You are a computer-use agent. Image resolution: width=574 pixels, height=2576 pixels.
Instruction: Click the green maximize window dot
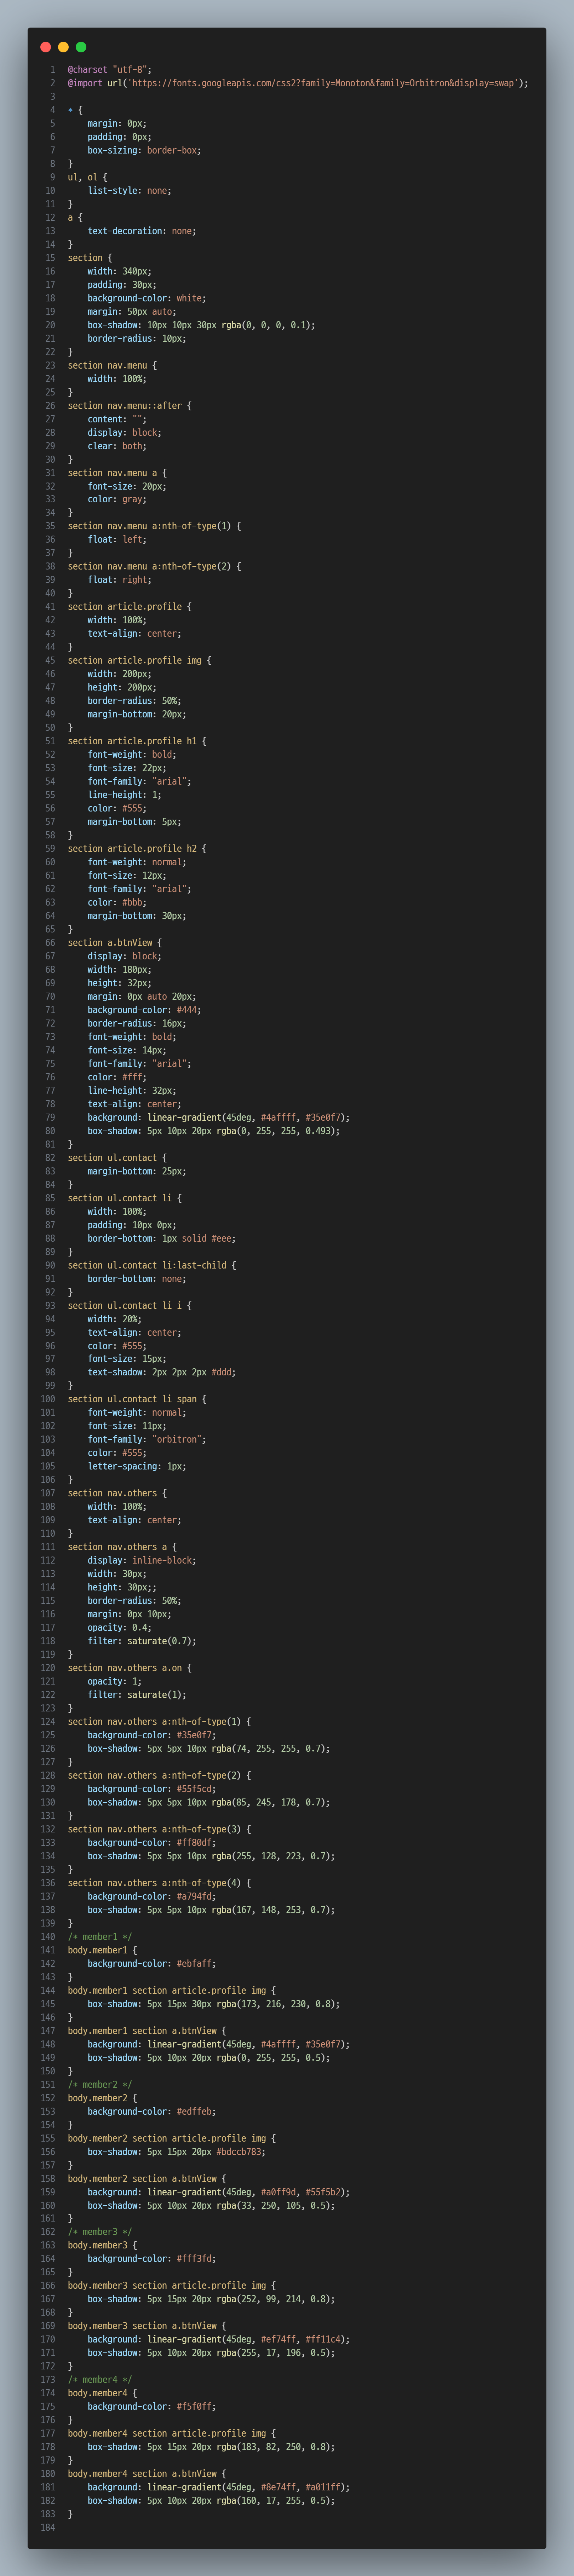point(81,47)
